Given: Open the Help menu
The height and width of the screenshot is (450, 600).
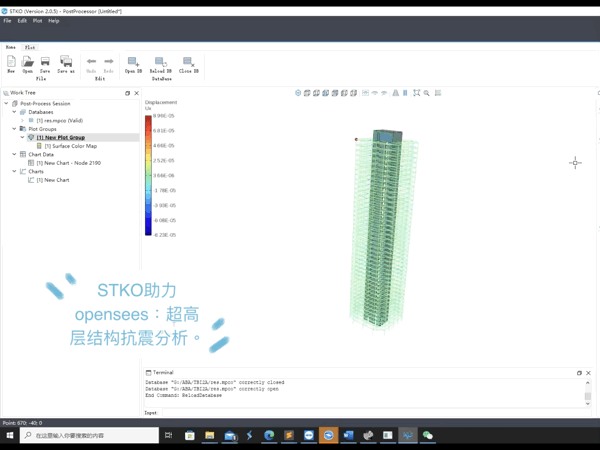Looking at the screenshot, I should click(54, 21).
